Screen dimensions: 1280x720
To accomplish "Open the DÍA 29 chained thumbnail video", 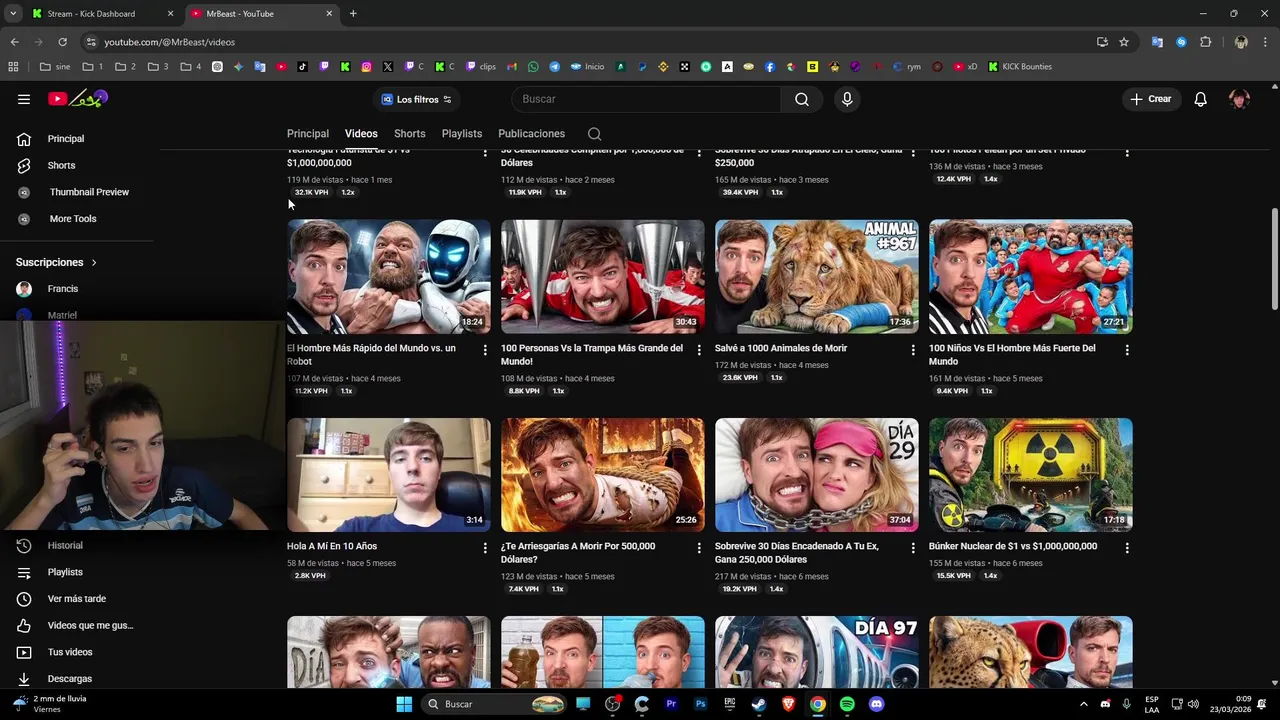I will [x=817, y=475].
